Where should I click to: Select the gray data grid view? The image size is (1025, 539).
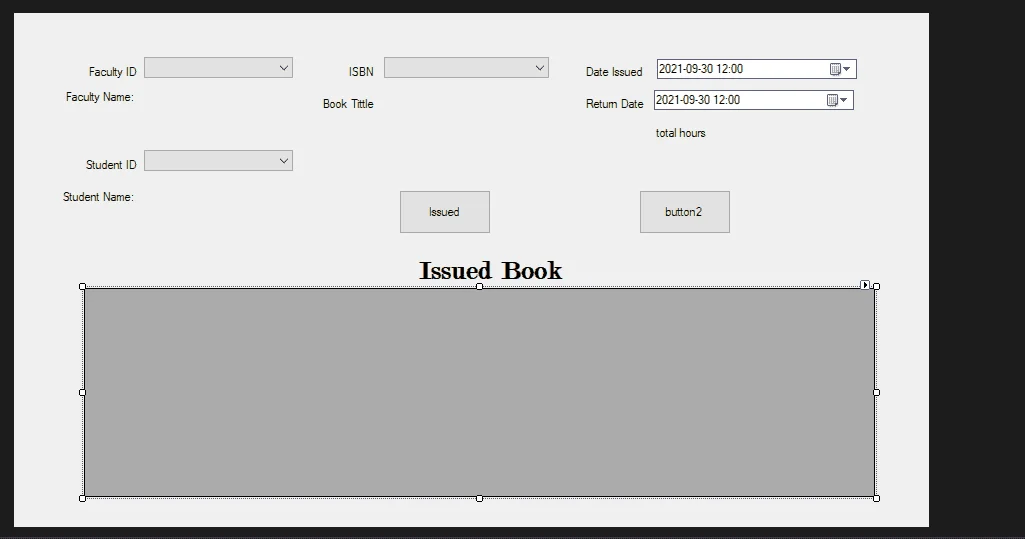[479, 392]
